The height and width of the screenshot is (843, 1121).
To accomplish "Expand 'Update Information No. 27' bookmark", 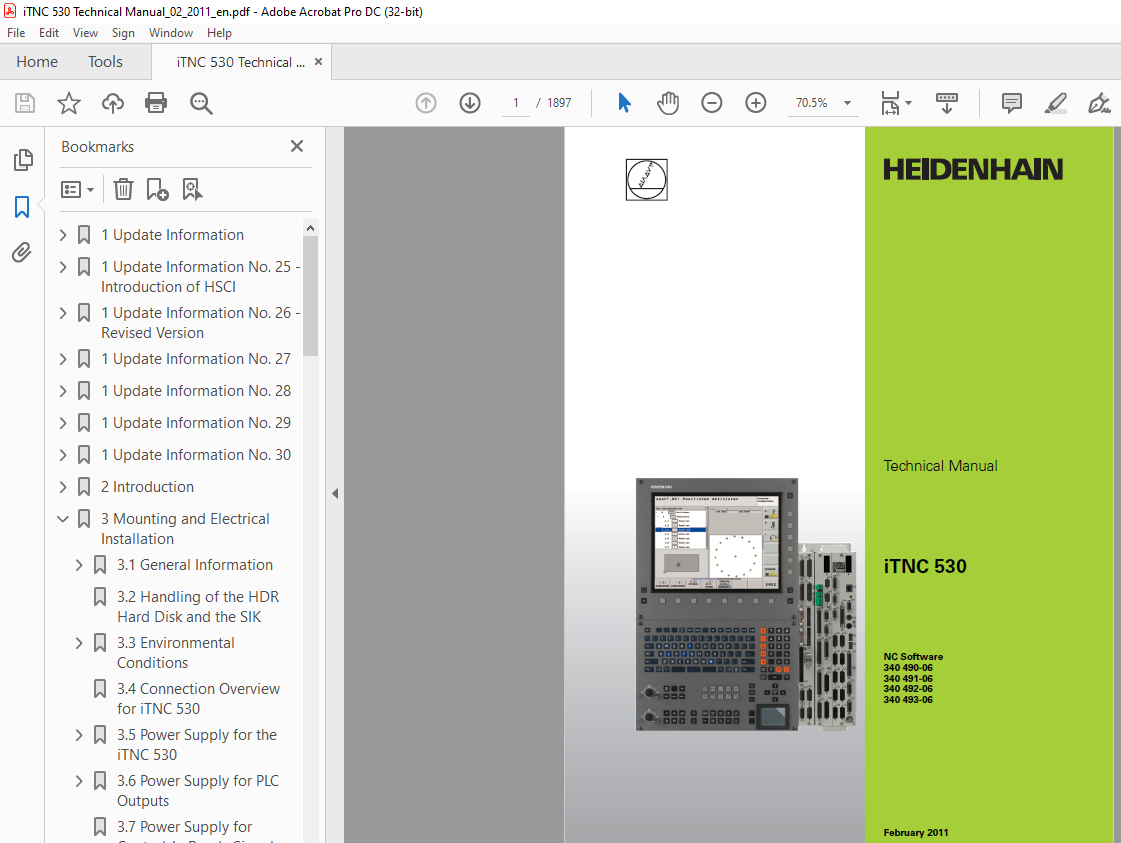I will click(63, 359).
